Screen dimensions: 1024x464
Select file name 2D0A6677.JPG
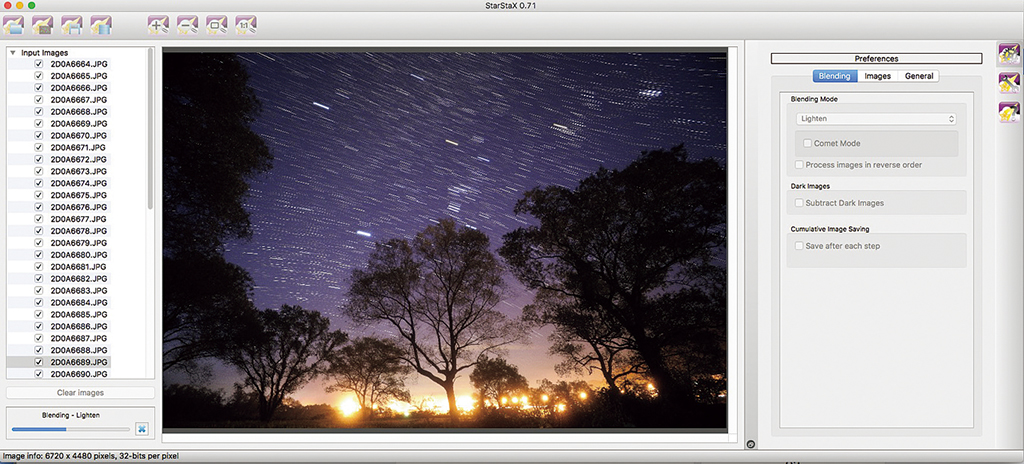pos(79,219)
